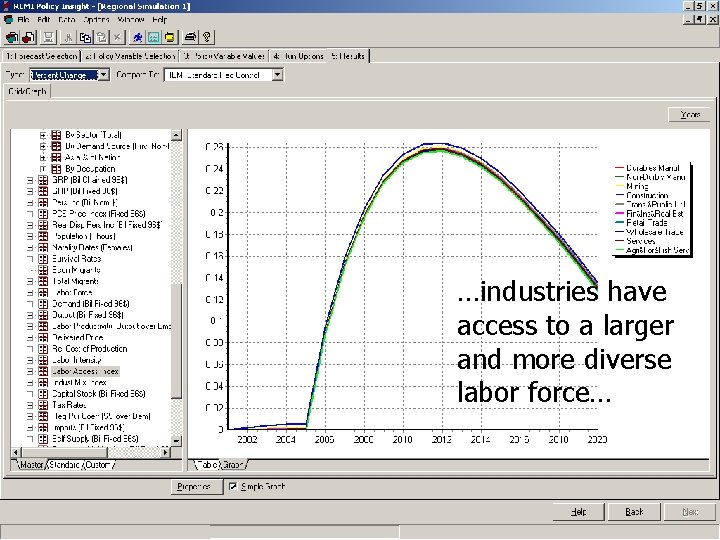Expand the Population (Thous) tree node
The width and height of the screenshot is (720, 540).
[30, 236]
